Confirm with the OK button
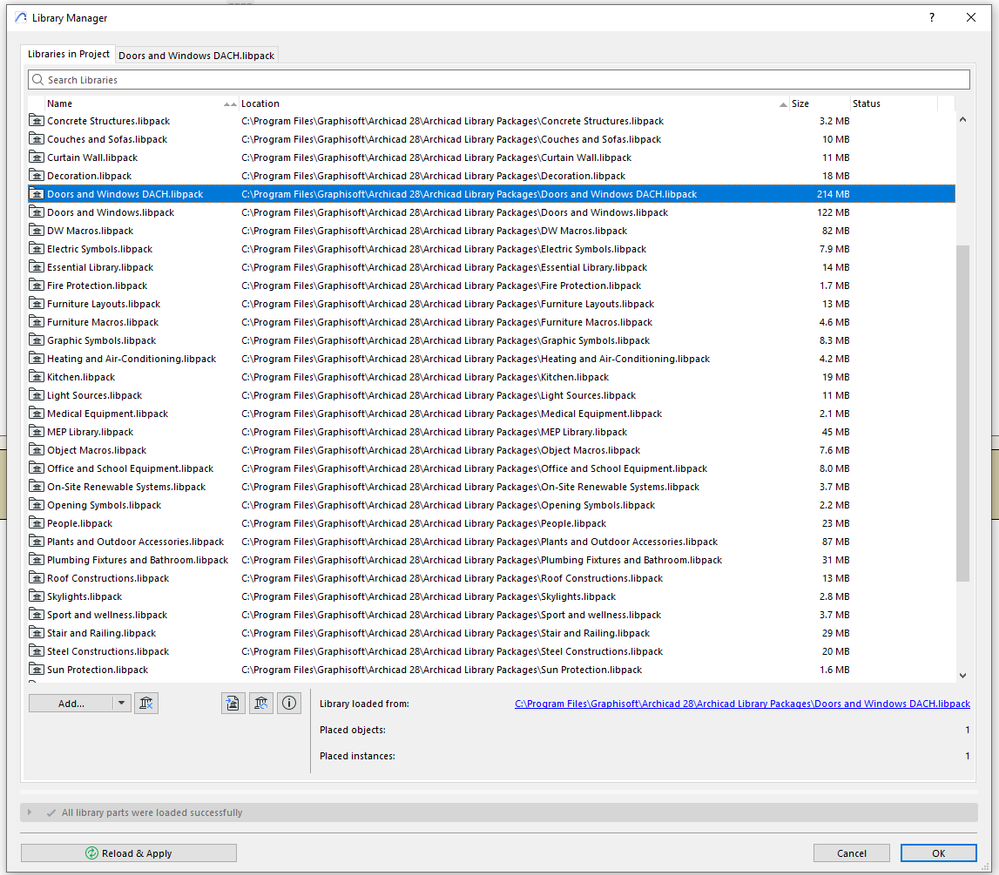Viewport: 999px width, 875px height. (938, 853)
